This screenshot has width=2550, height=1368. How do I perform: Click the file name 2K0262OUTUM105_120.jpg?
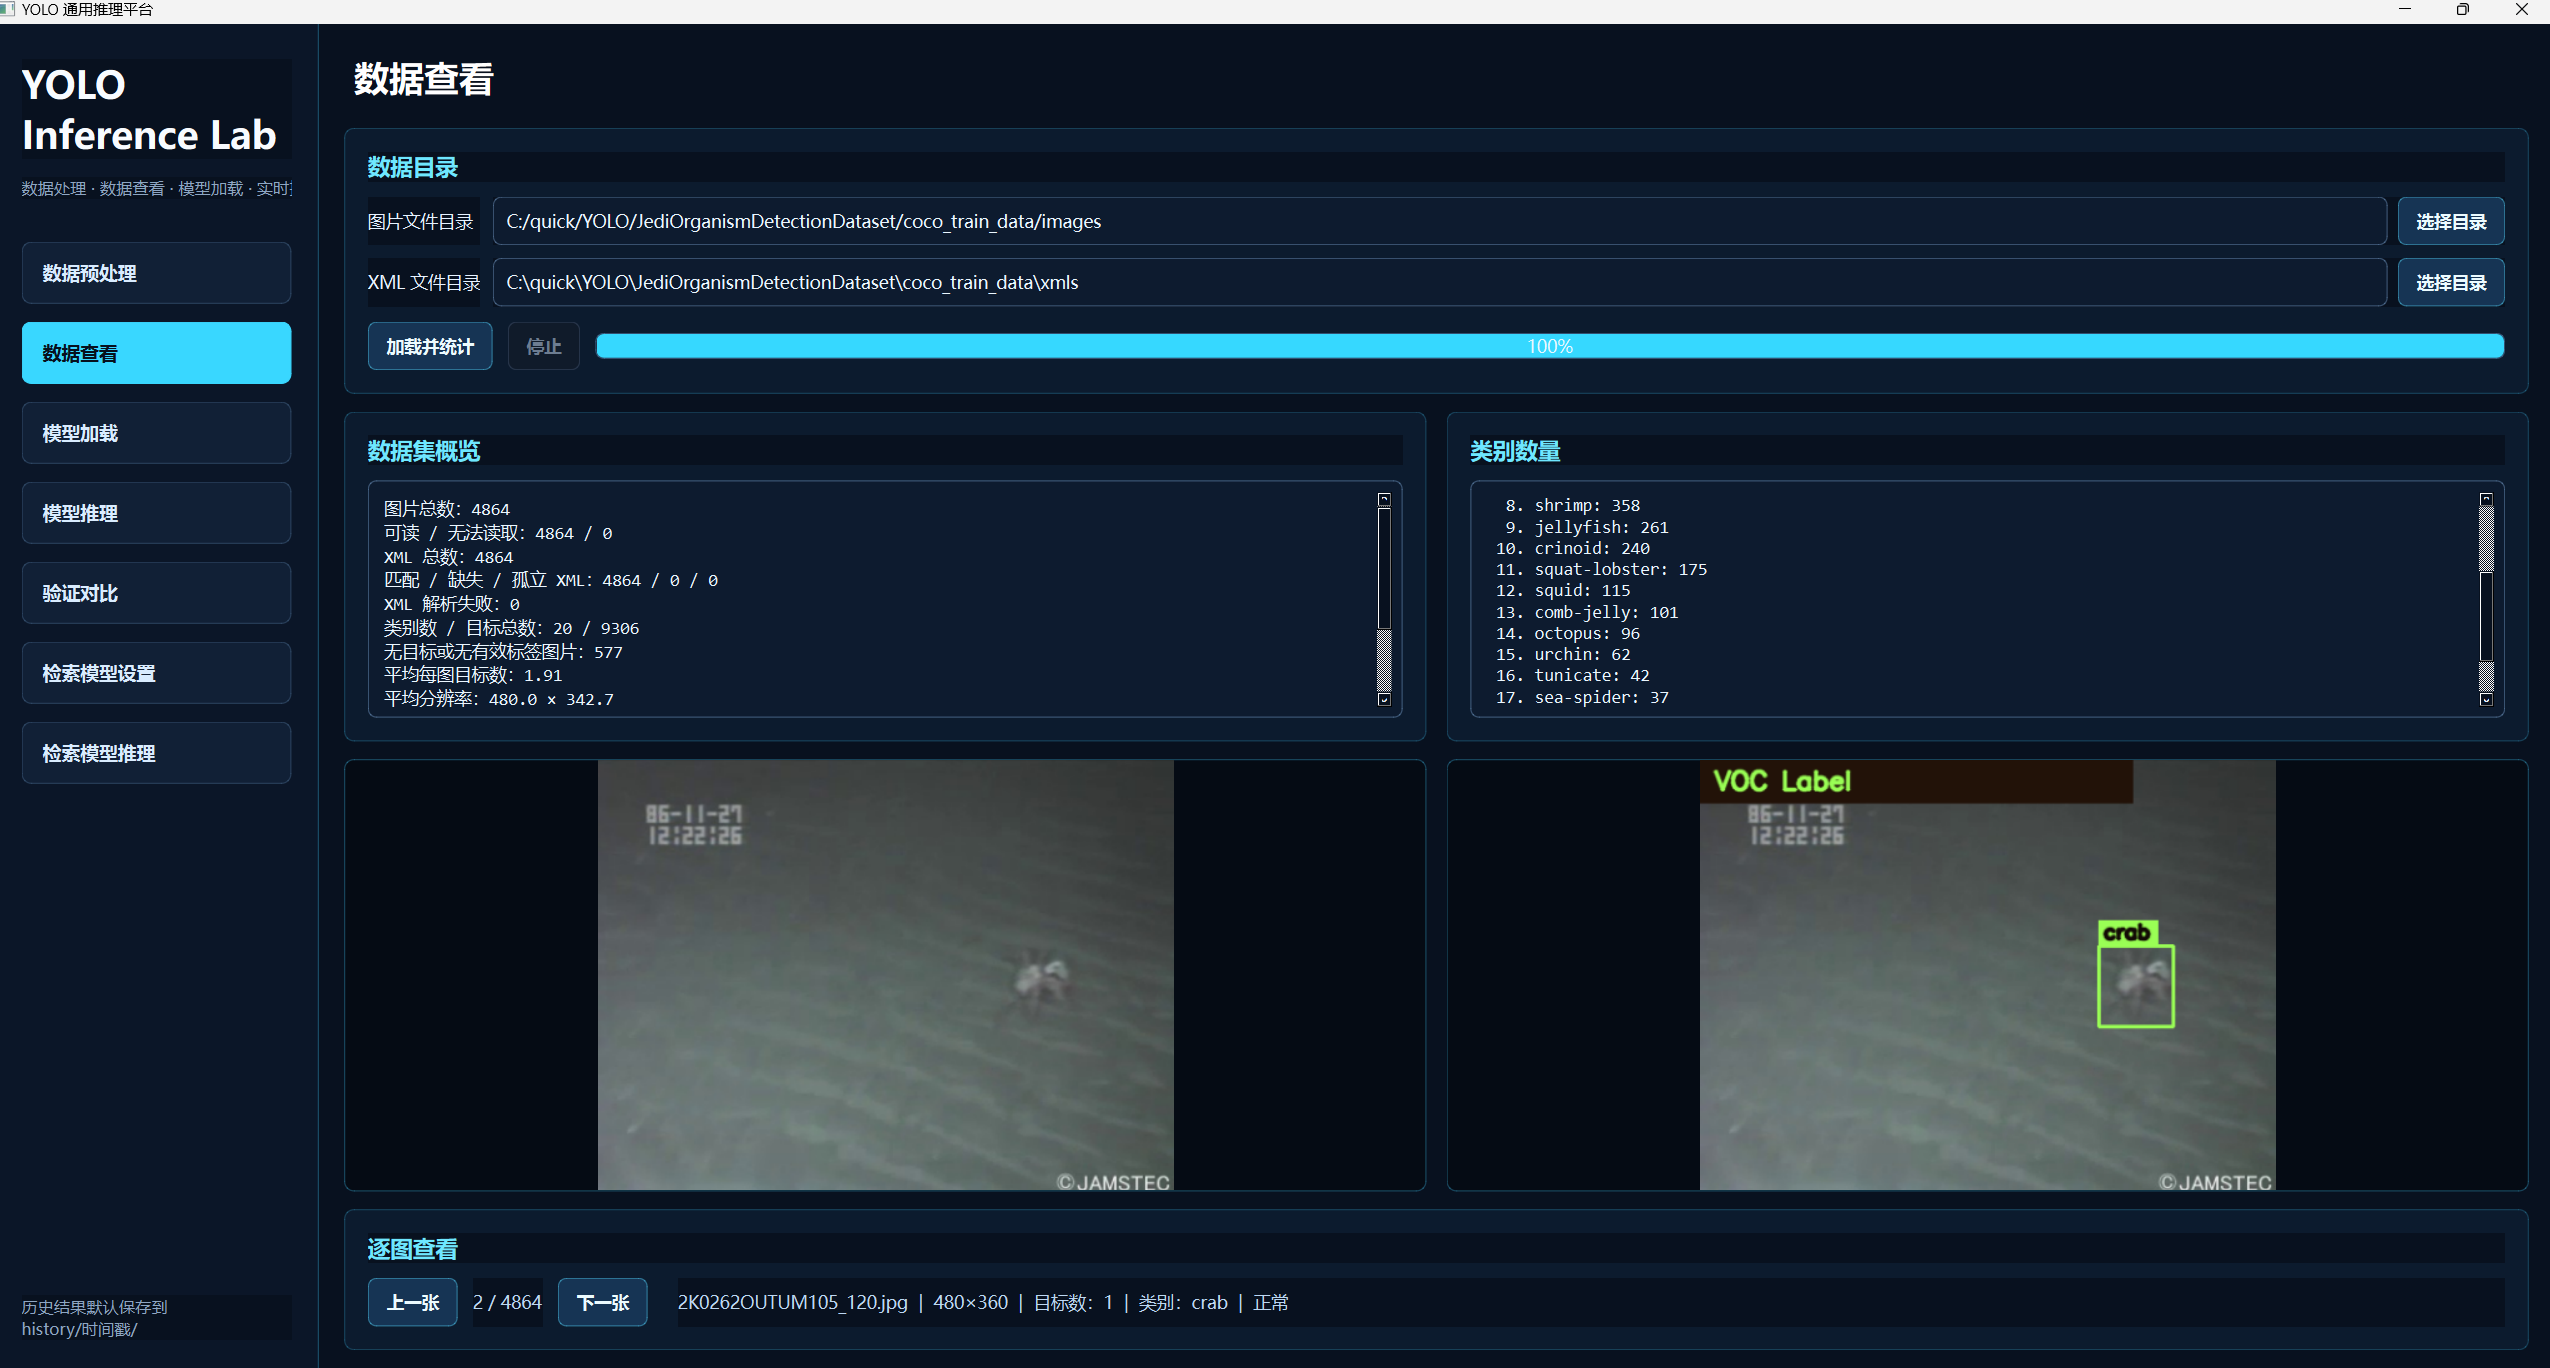(792, 1302)
